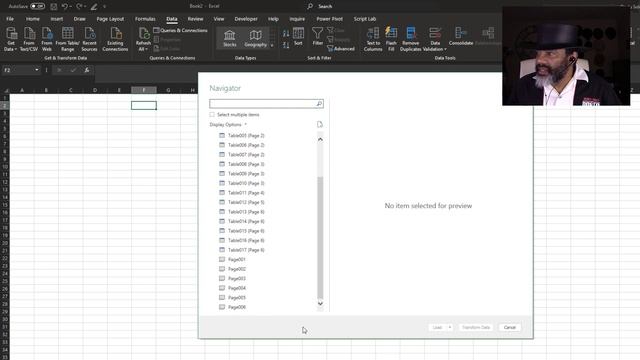The height and width of the screenshot is (360, 640).
Task: Select Table007 (Page 2)
Action: [x=246, y=155]
